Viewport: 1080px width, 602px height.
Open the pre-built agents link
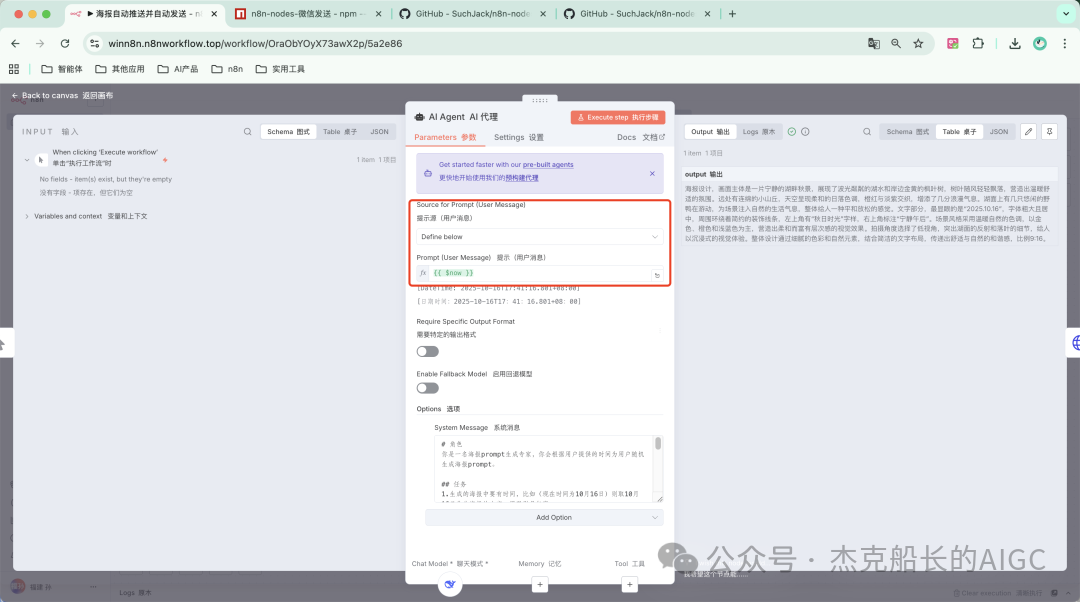pos(548,165)
